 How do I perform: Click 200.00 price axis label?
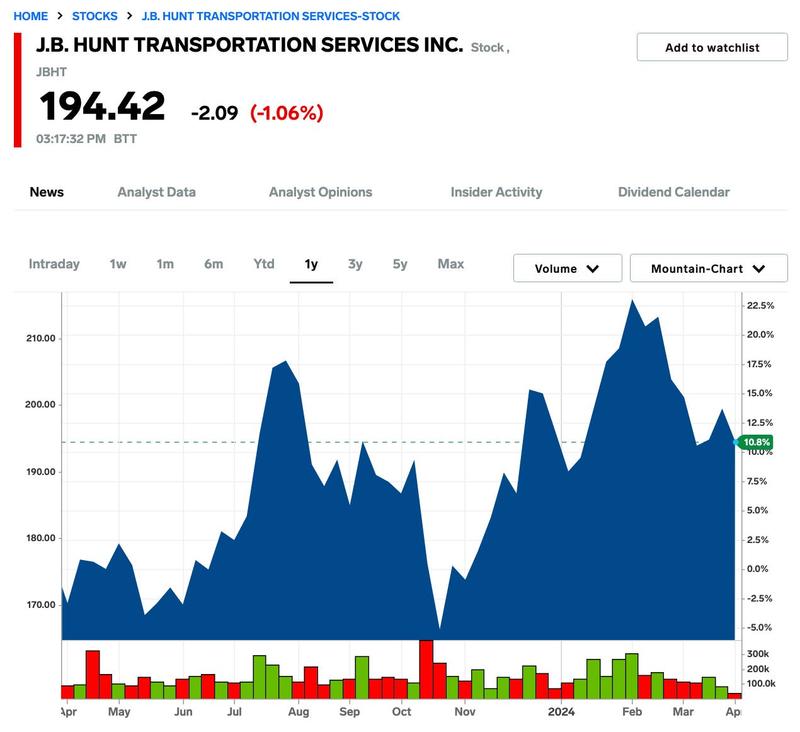(40, 405)
